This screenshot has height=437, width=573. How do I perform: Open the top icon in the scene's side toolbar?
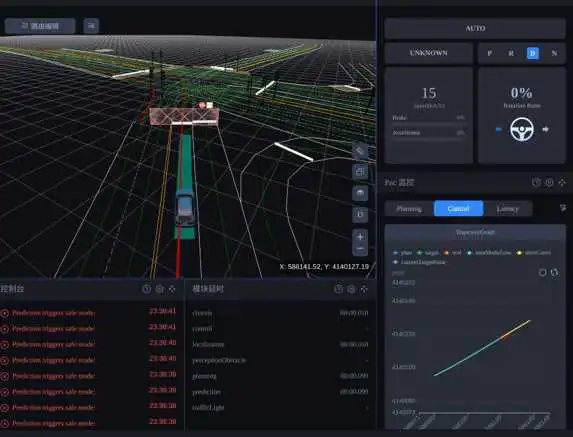tap(360, 151)
